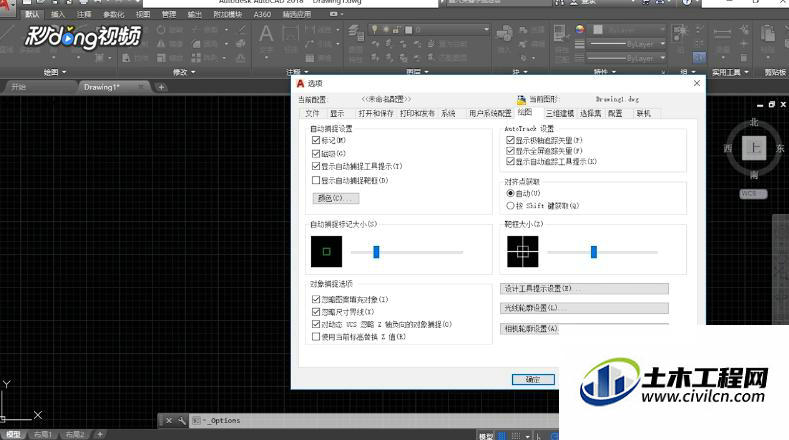Click the Paste clipboard icon
Screen dimensions: 789x440
point(768,34)
